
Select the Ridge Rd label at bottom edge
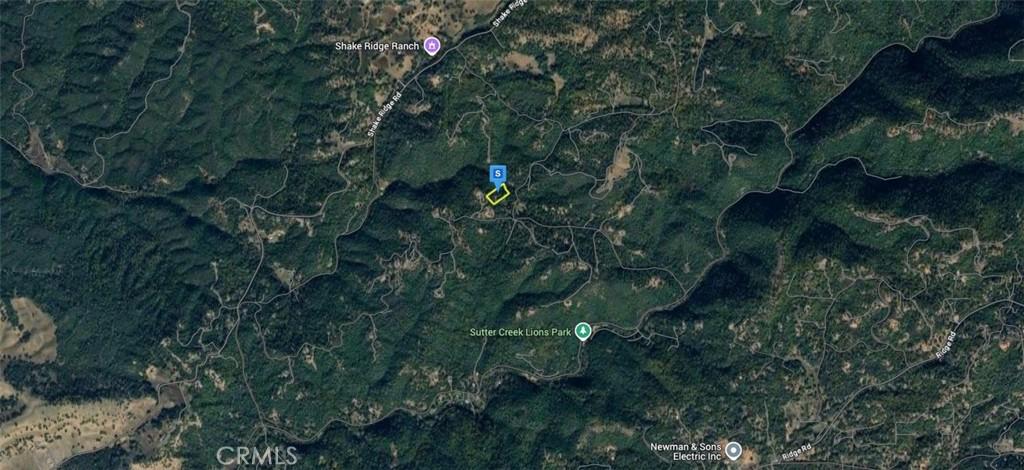click(796, 454)
